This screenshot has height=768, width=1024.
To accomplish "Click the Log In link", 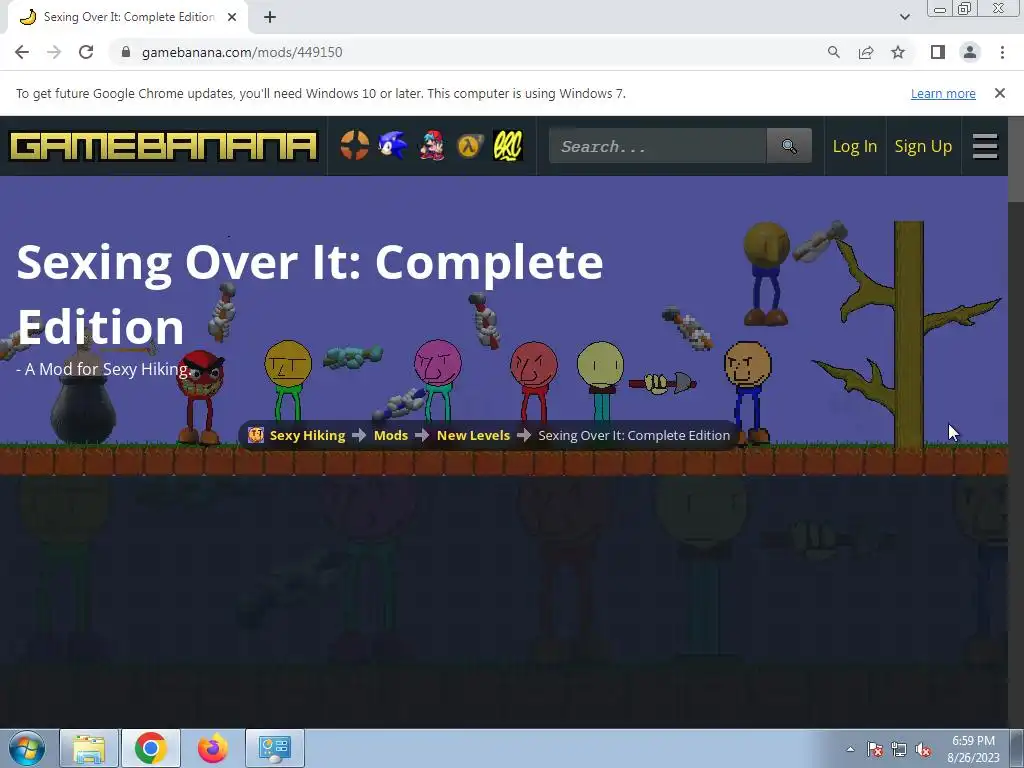I will pyautogui.click(x=854, y=146).
